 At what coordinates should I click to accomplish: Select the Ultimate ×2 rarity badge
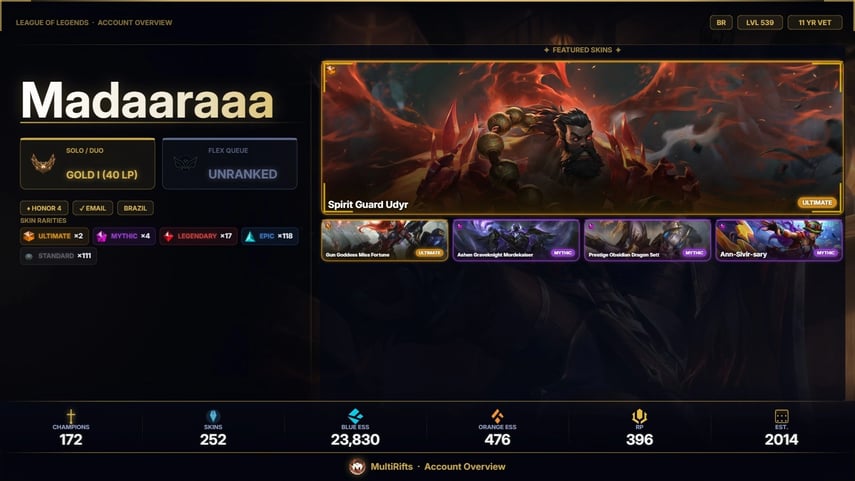(x=54, y=236)
